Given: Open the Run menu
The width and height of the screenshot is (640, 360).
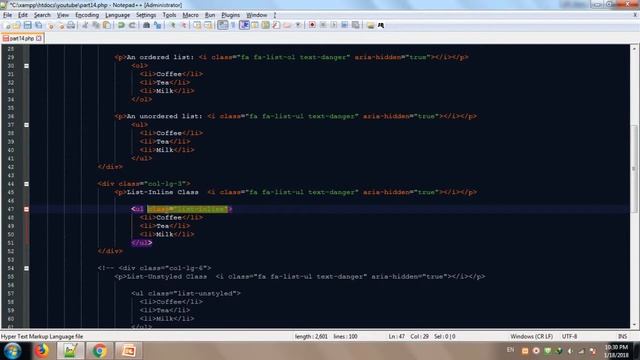Looking at the screenshot, I should click(210, 15).
